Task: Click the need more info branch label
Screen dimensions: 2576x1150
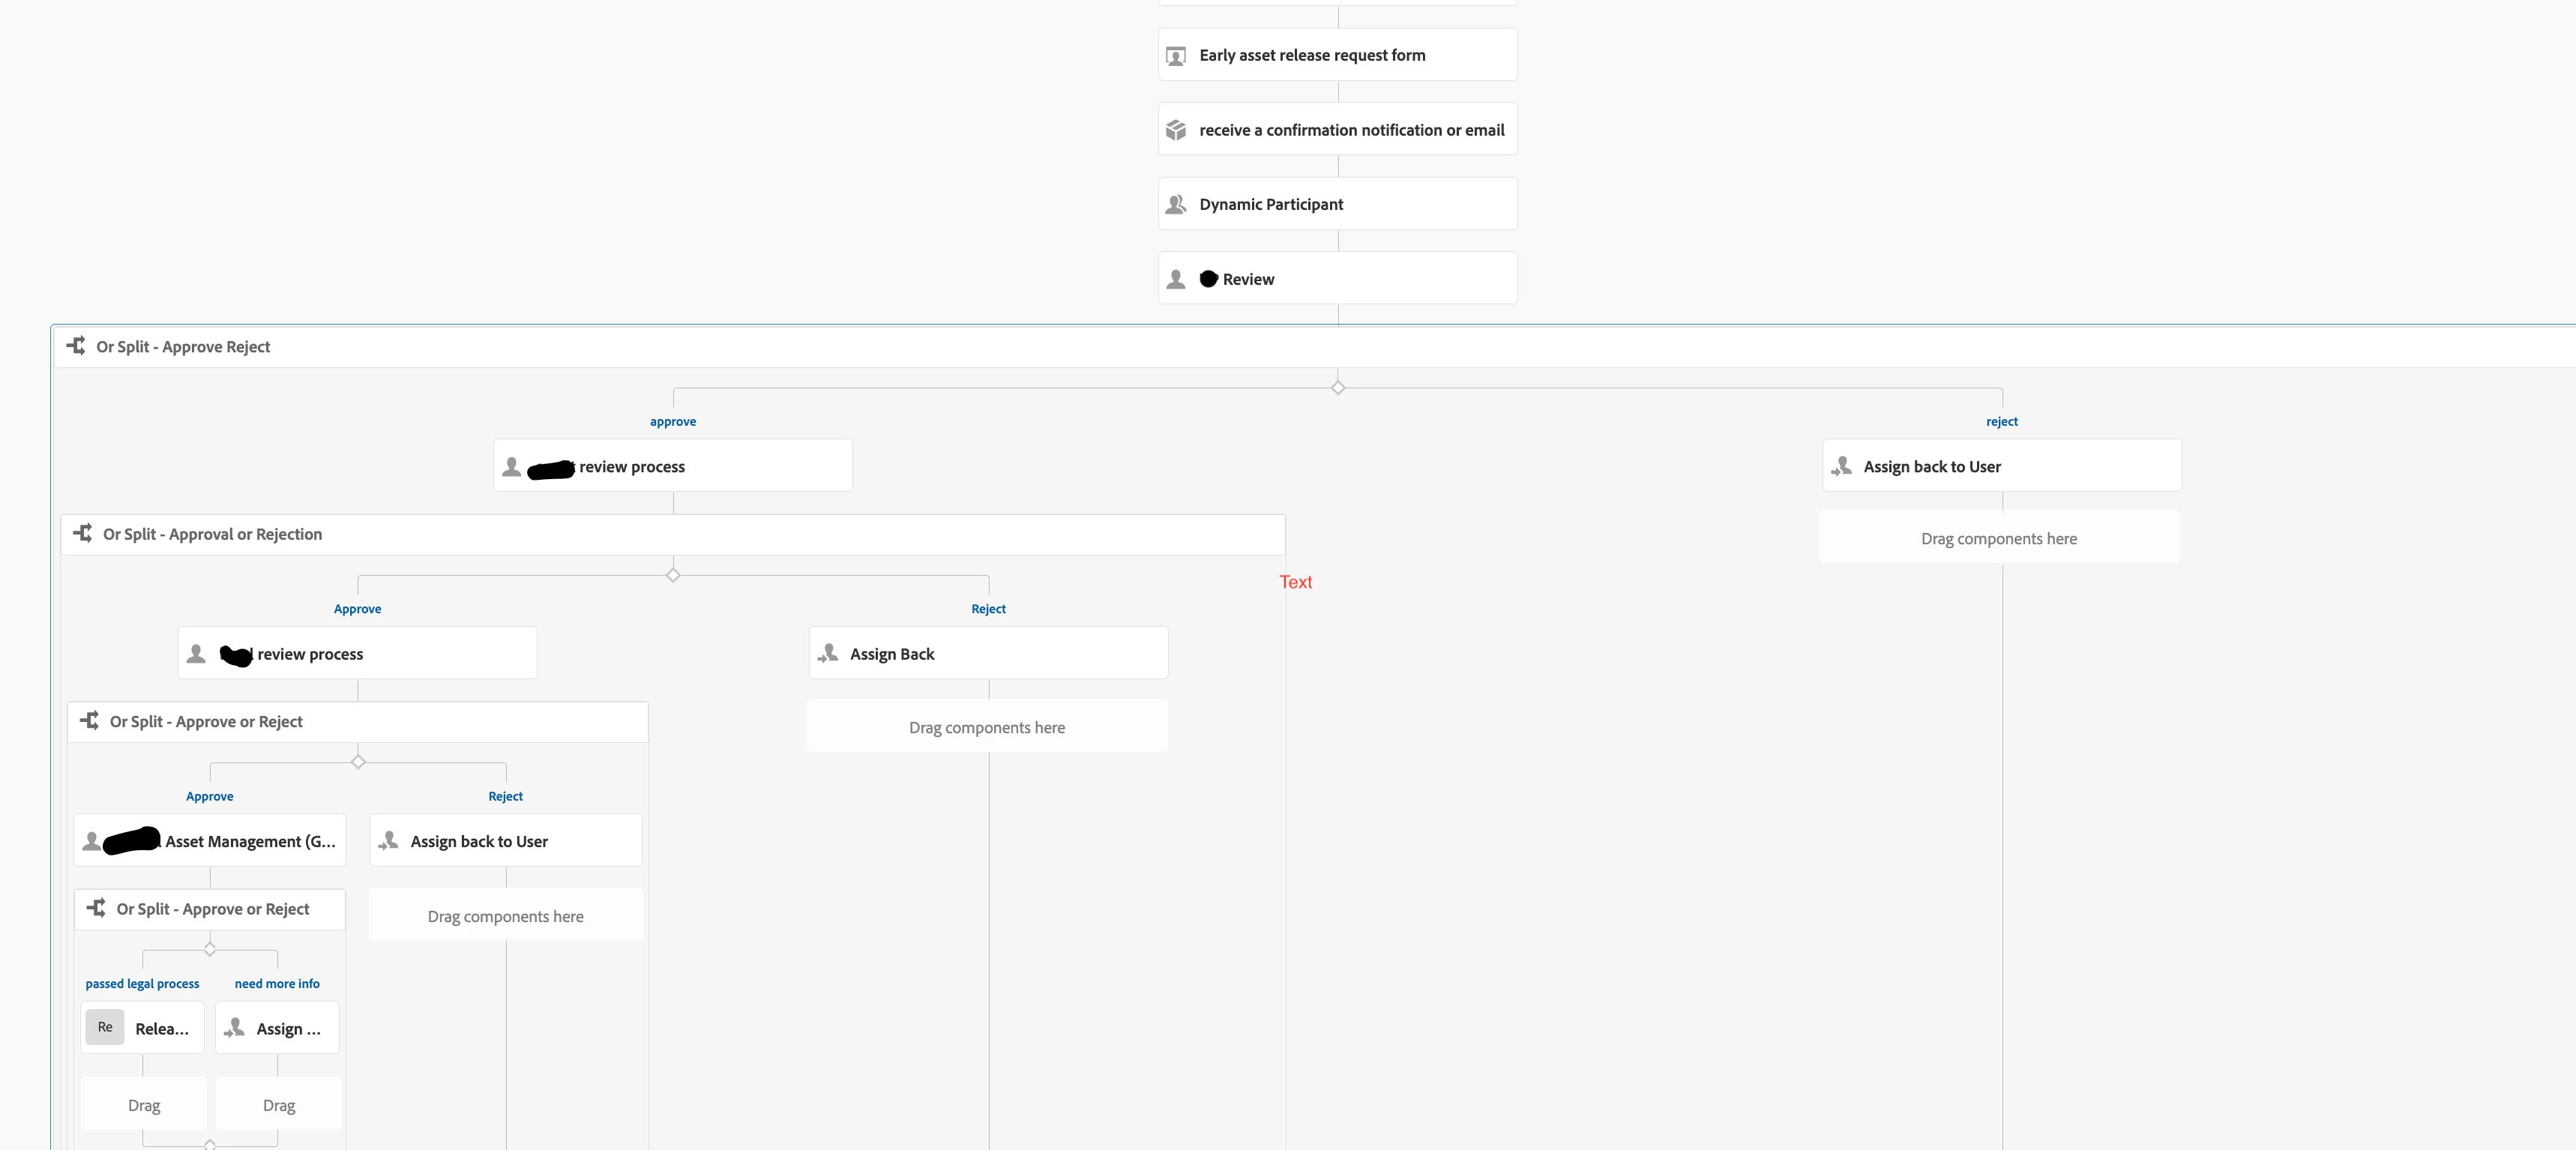Action: [277, 984]
